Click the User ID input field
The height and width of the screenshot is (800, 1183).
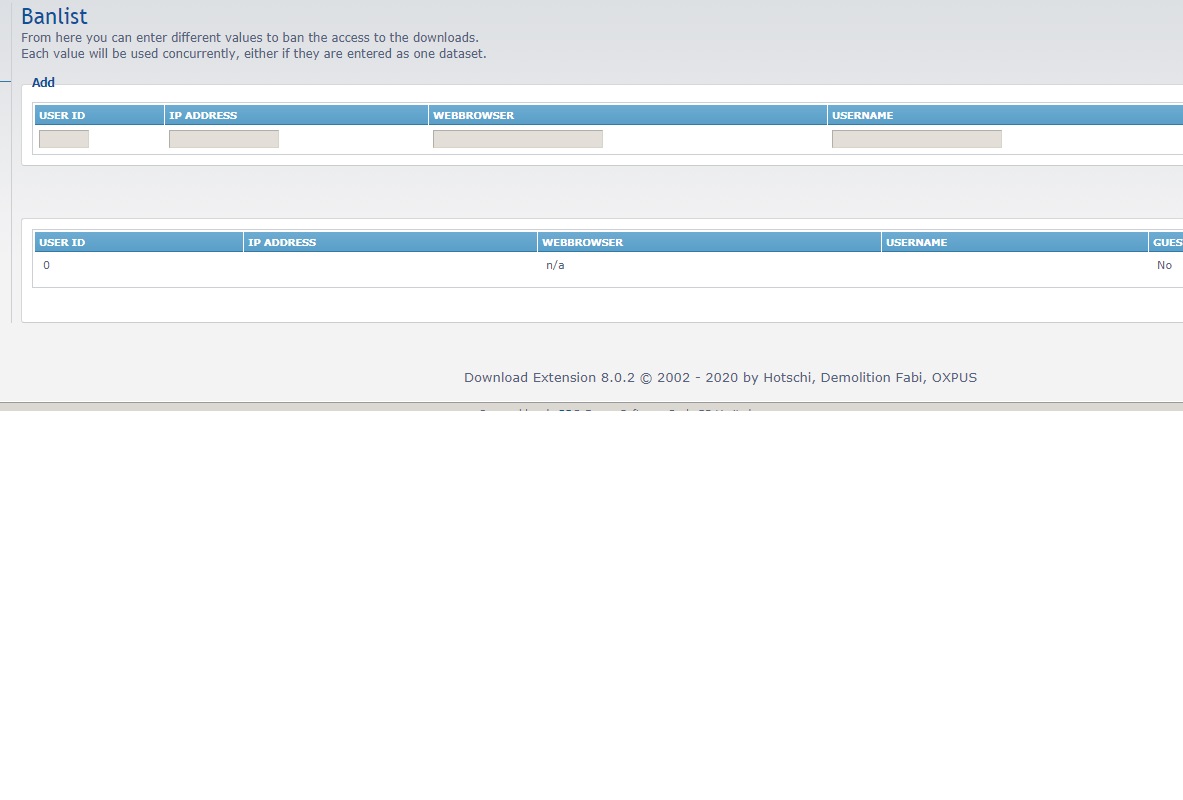pos(64,139)
